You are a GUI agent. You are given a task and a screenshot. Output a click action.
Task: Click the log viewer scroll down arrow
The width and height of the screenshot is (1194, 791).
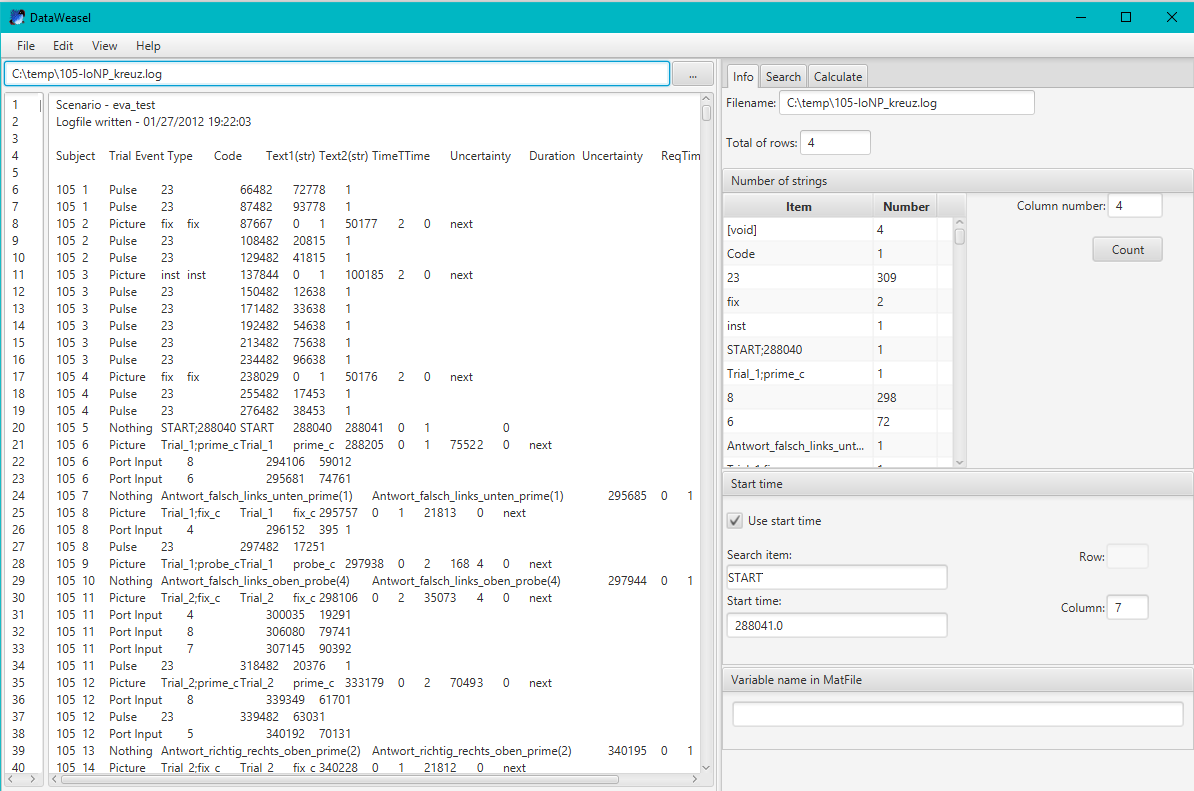coord(706,767)
